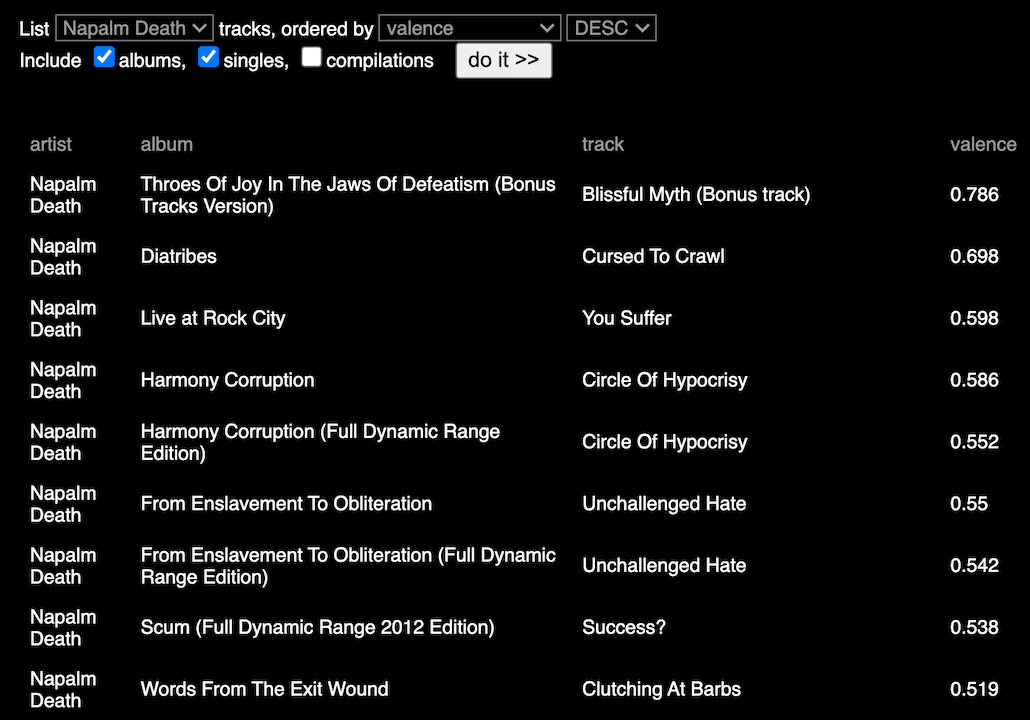This screenshot has width=1030, height=720.
Task: Click valence value 0.586
Action: click(x=974, y=380)
